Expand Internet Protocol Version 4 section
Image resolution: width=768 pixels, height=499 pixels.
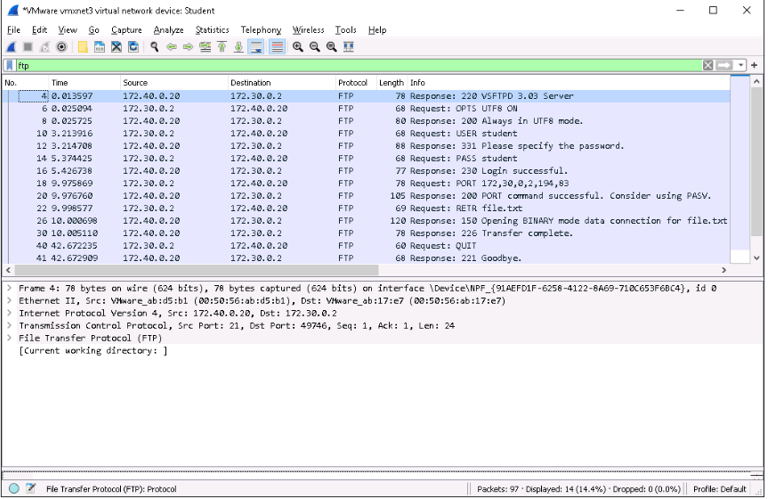point(9,313)
